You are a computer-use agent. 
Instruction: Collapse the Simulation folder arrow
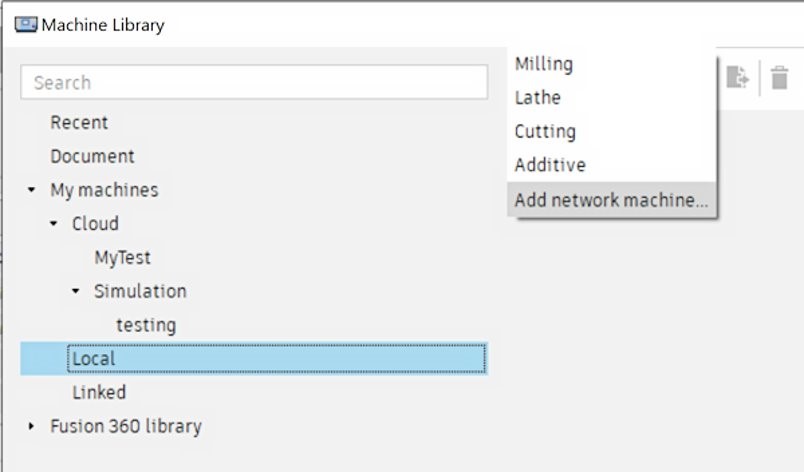(x=76, y=292)
